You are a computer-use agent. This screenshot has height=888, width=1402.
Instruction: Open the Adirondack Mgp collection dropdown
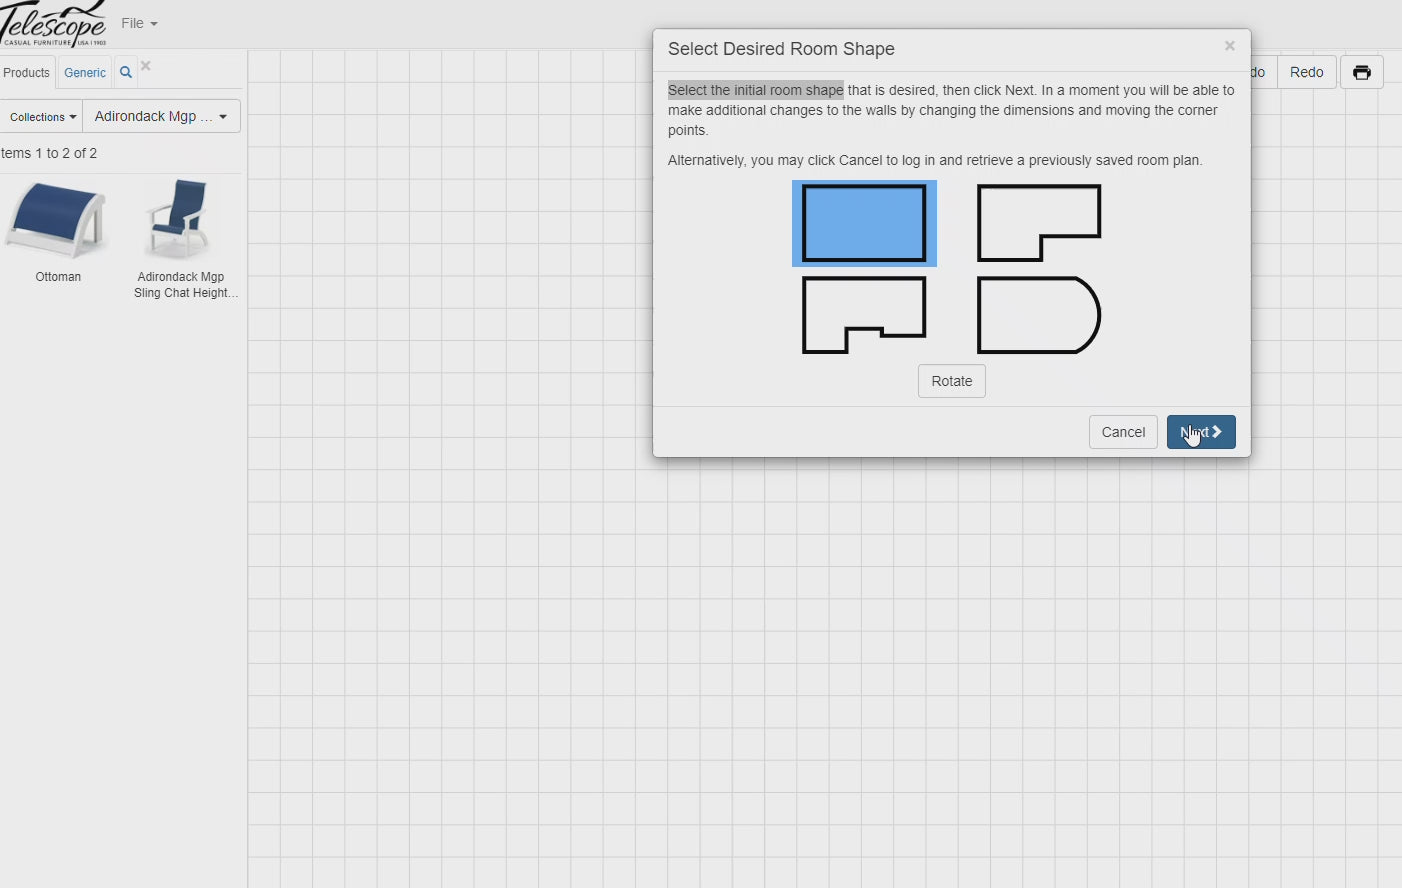(x=161, y=117)
